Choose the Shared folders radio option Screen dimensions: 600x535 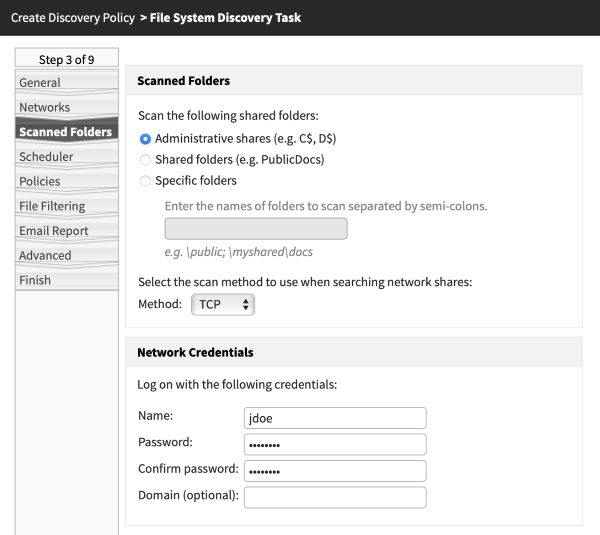[x=146, y=160]
